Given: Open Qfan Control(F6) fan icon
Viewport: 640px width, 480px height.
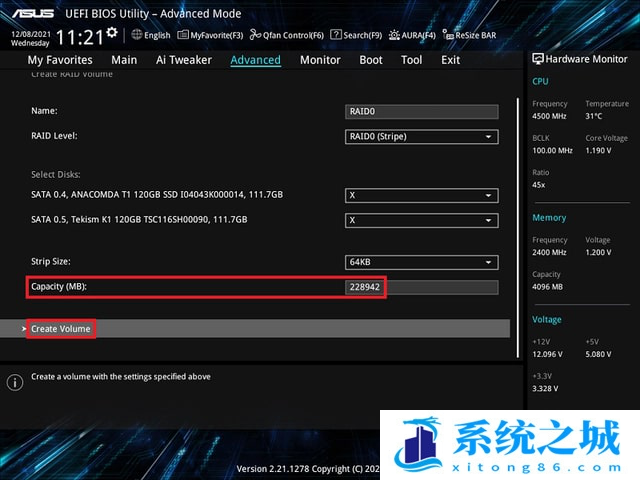Looking at the screenshot, I should coord(255,35).
